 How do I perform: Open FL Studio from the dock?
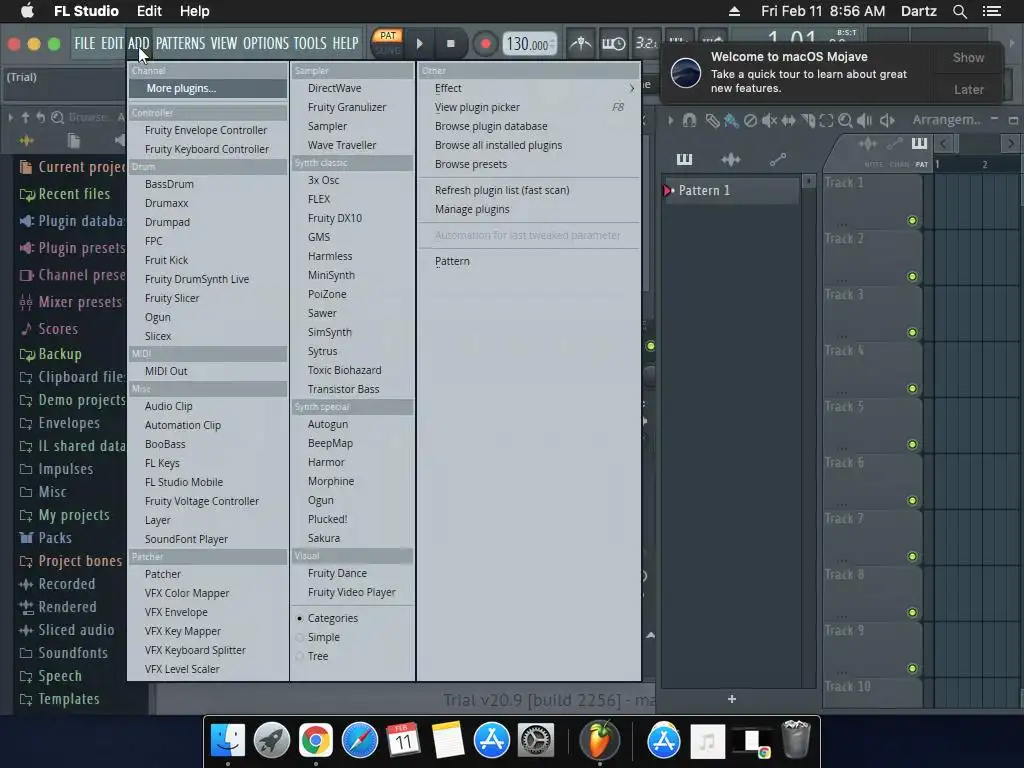click(x=600, y=740)
